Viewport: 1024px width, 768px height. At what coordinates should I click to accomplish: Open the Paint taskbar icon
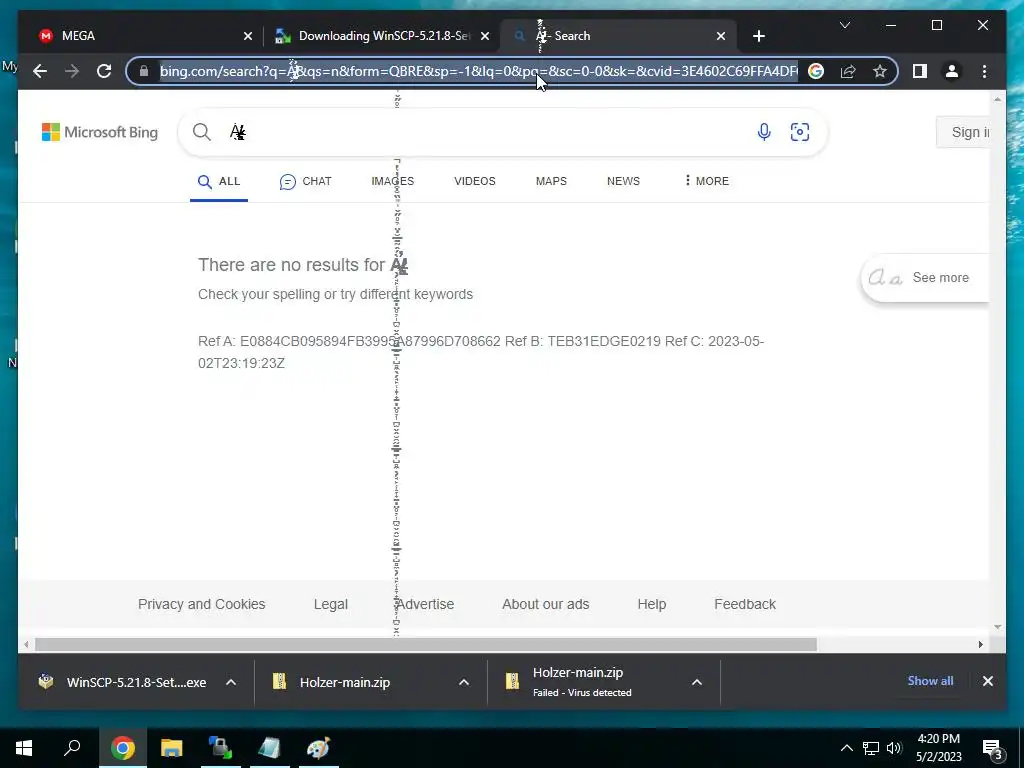pos(319,748)
